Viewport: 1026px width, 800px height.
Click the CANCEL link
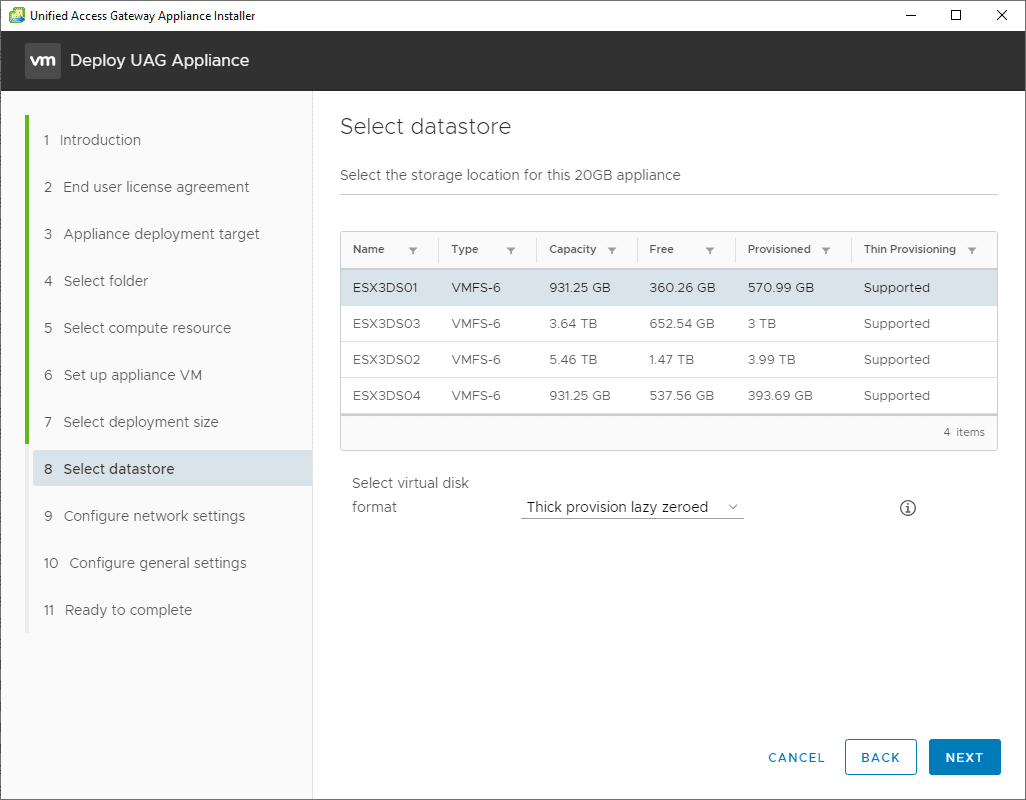(796, 757)
